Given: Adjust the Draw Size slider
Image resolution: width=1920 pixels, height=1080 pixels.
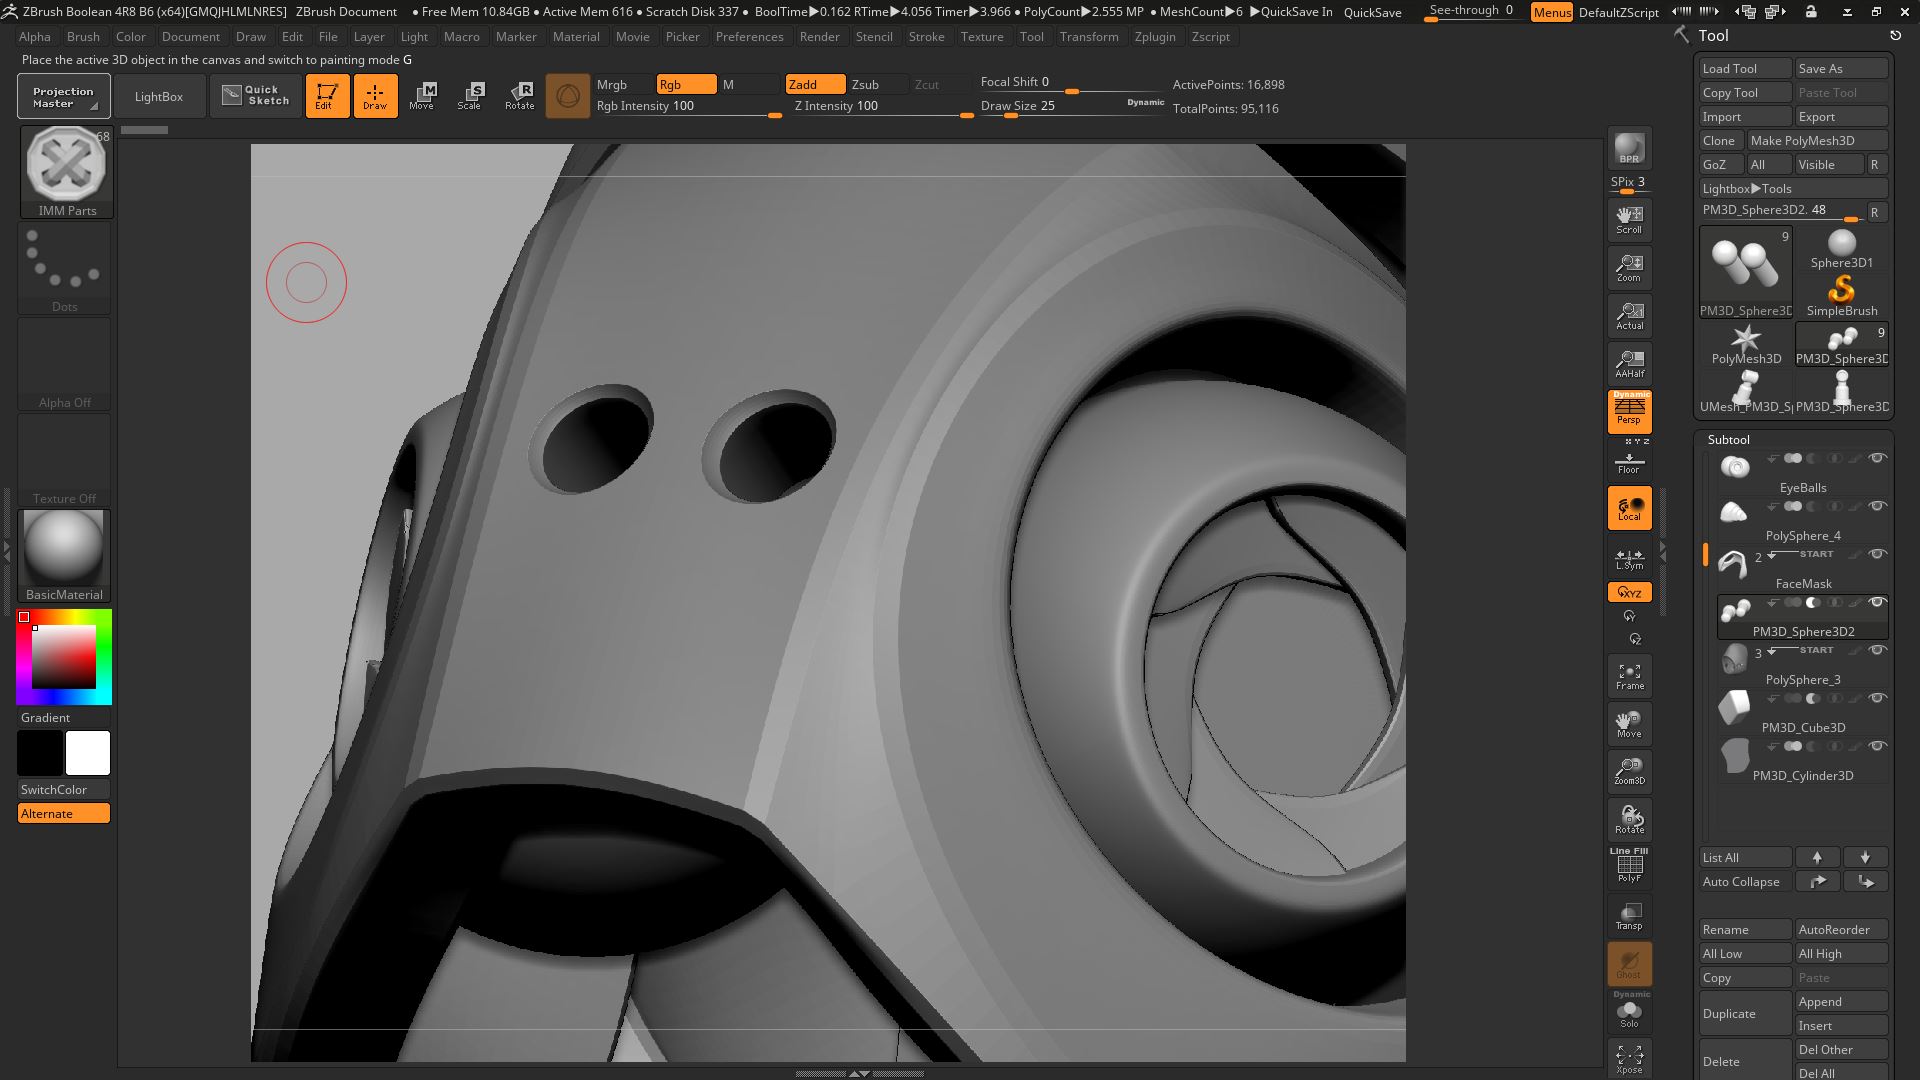Looking at the screenshot, I should click(1072, 106).
